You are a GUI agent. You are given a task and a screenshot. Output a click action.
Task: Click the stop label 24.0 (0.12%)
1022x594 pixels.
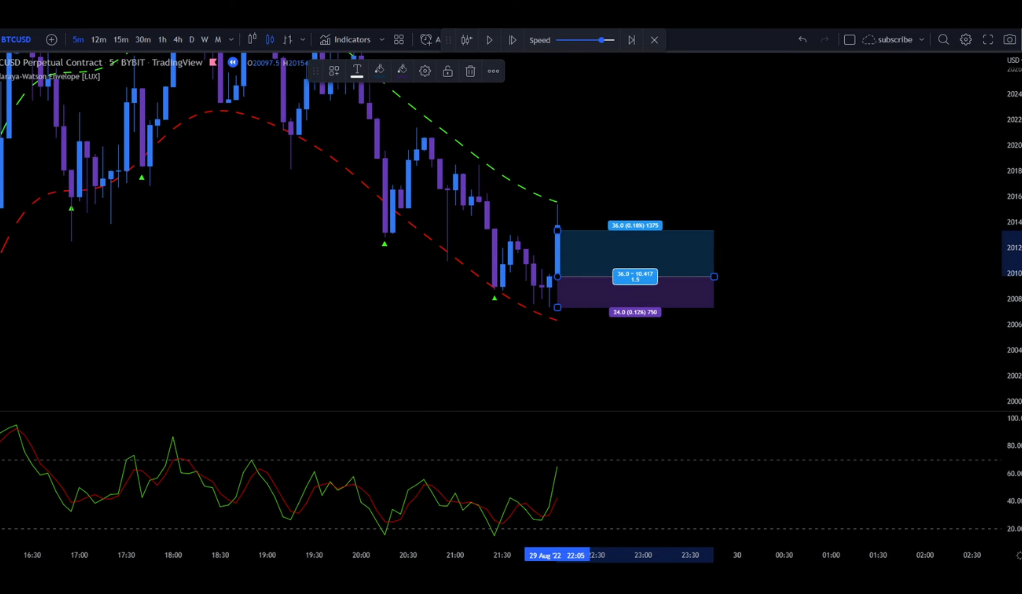point(635,312)
